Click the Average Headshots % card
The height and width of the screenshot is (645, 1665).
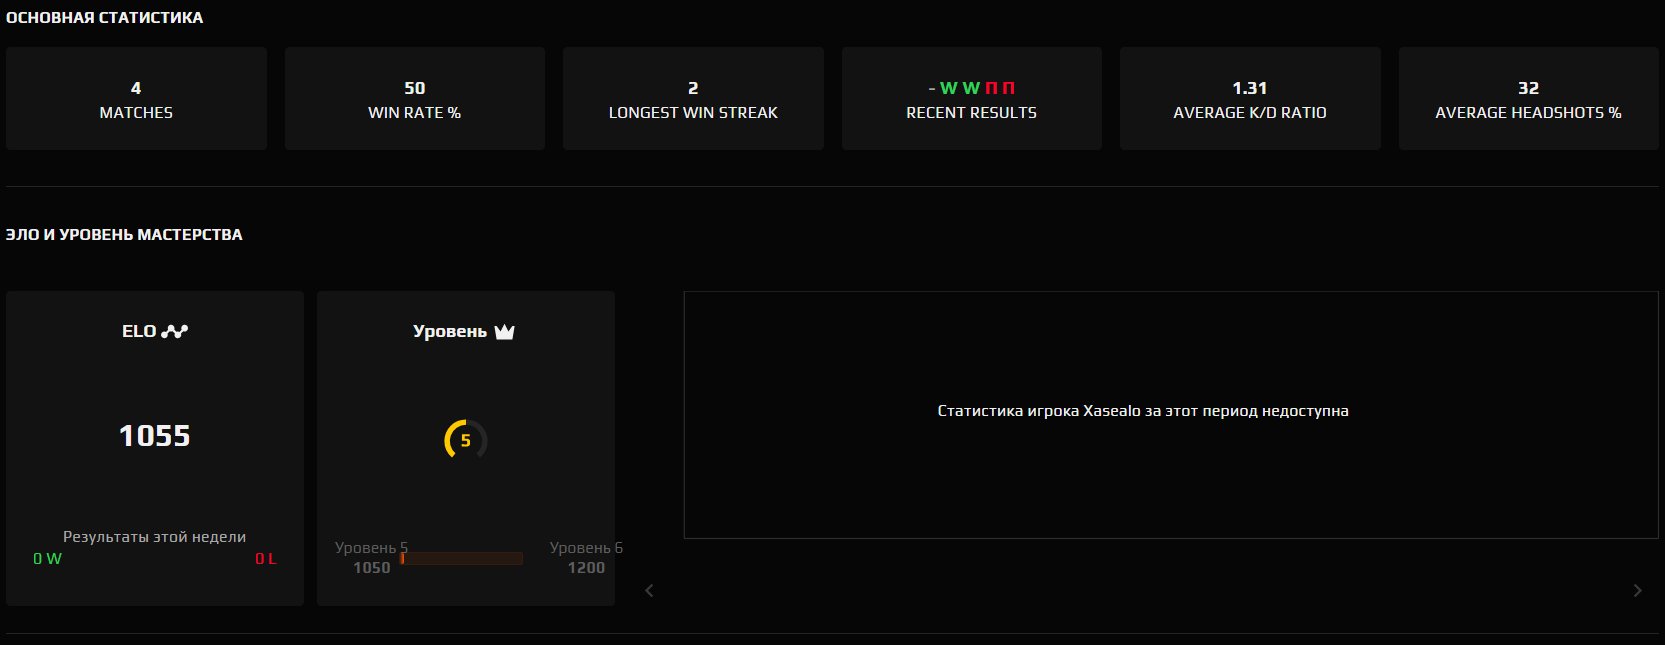[1528, 99]
